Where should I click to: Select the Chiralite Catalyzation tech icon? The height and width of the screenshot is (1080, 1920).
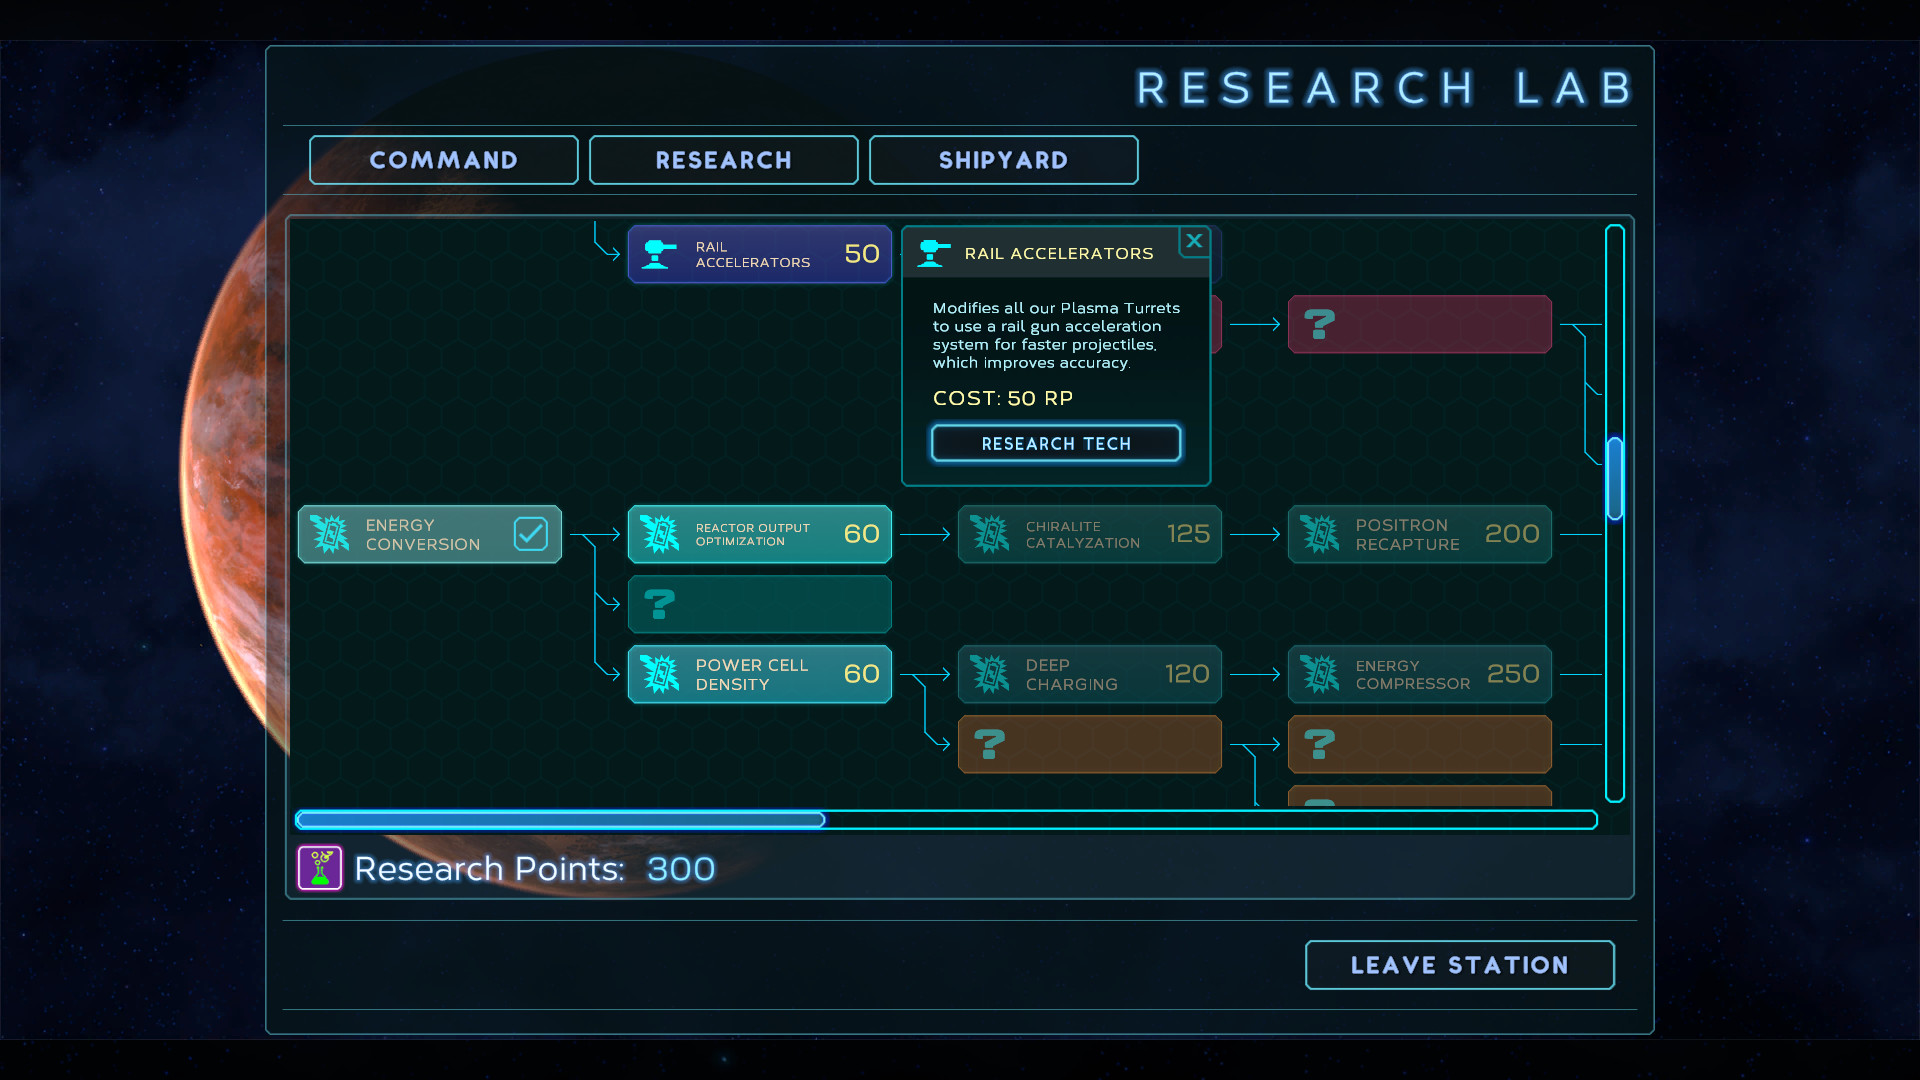point(991,533)
